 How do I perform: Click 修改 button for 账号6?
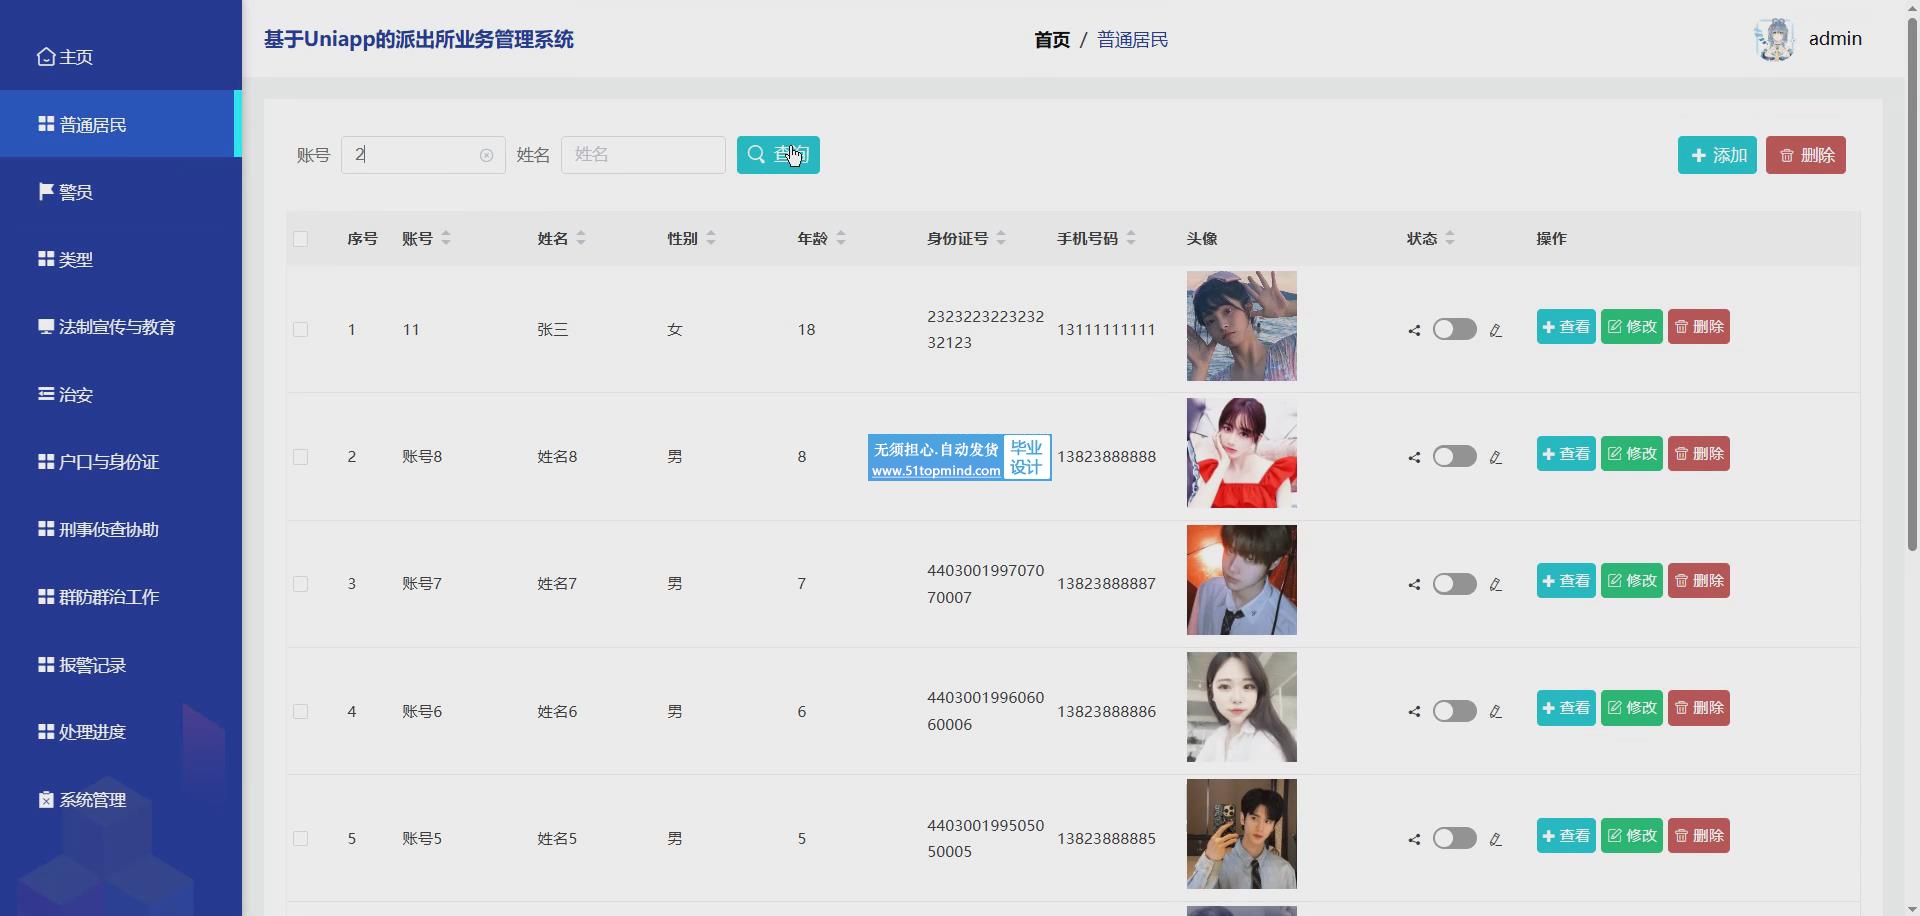click(x=1631, y=708)
